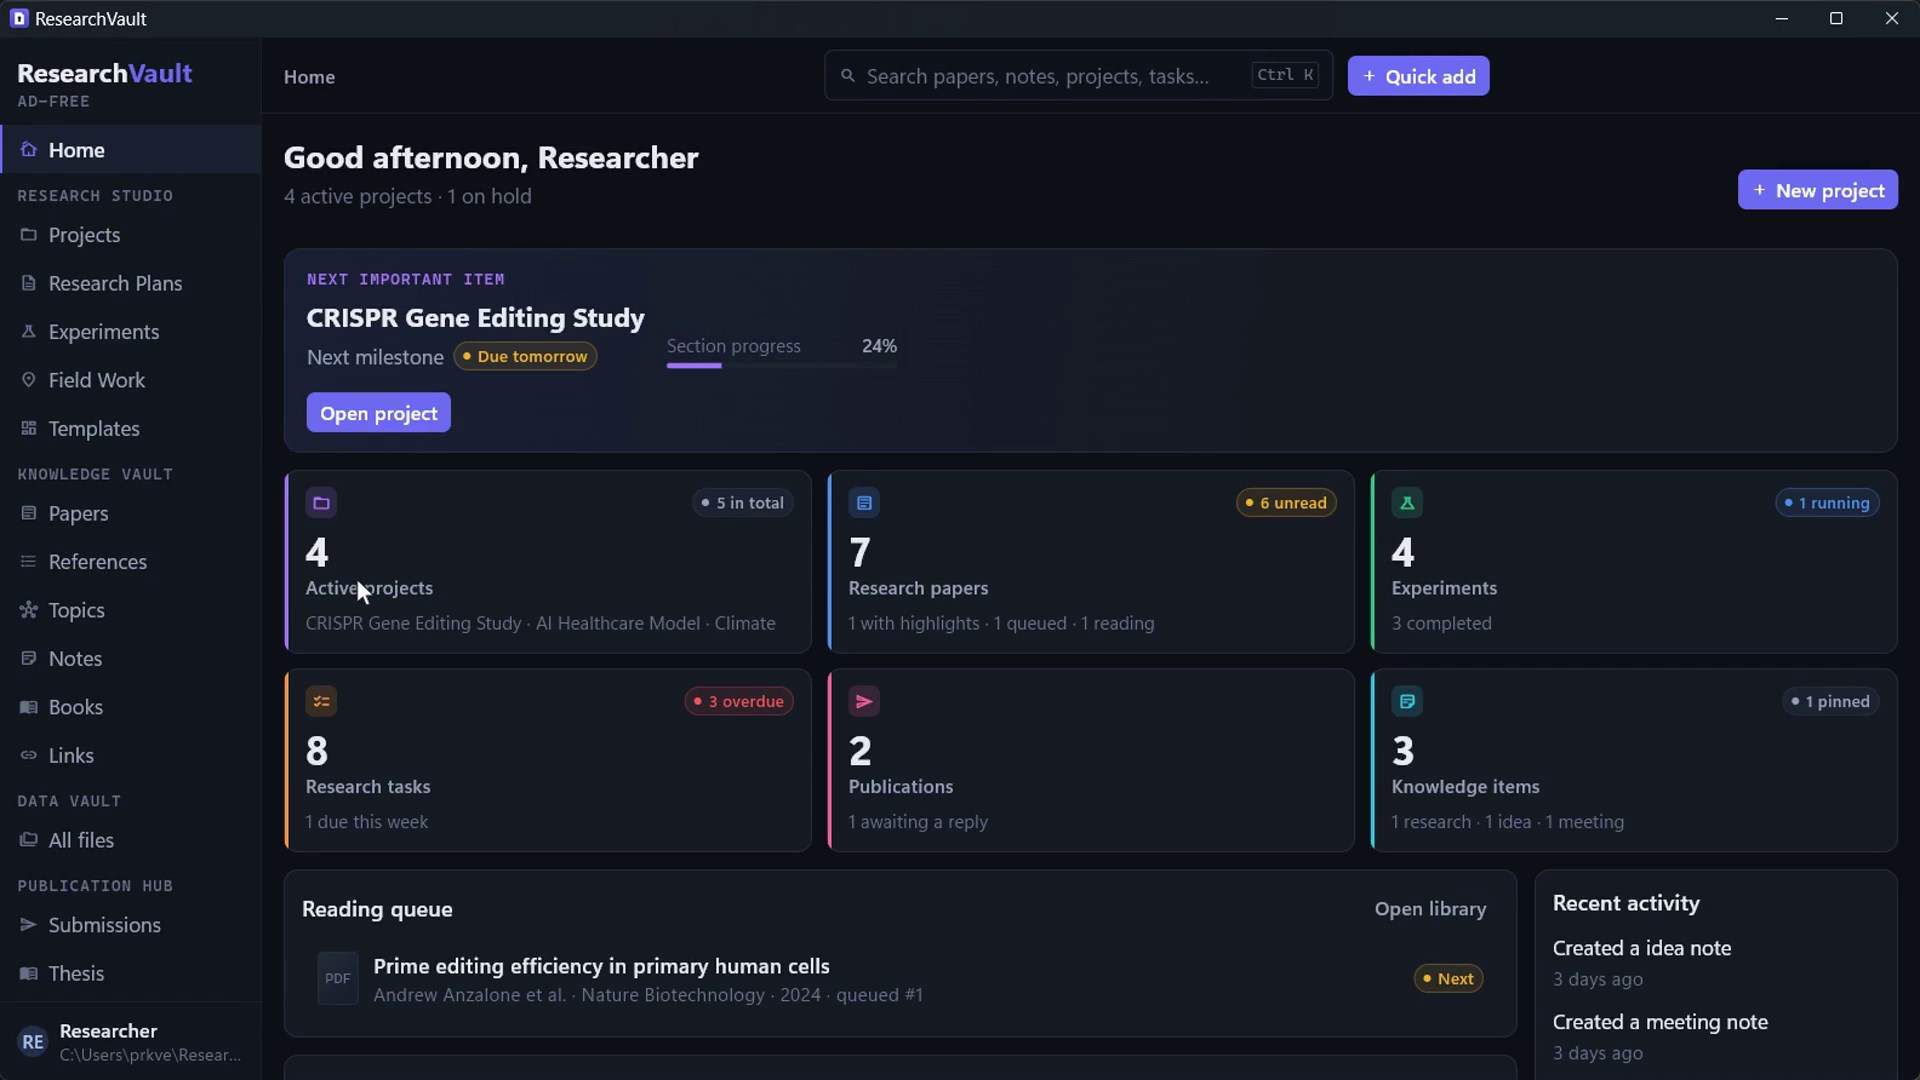Click the checklist icon on Research tasks card
This screenshot has width=1920, height=1080.
321,701
